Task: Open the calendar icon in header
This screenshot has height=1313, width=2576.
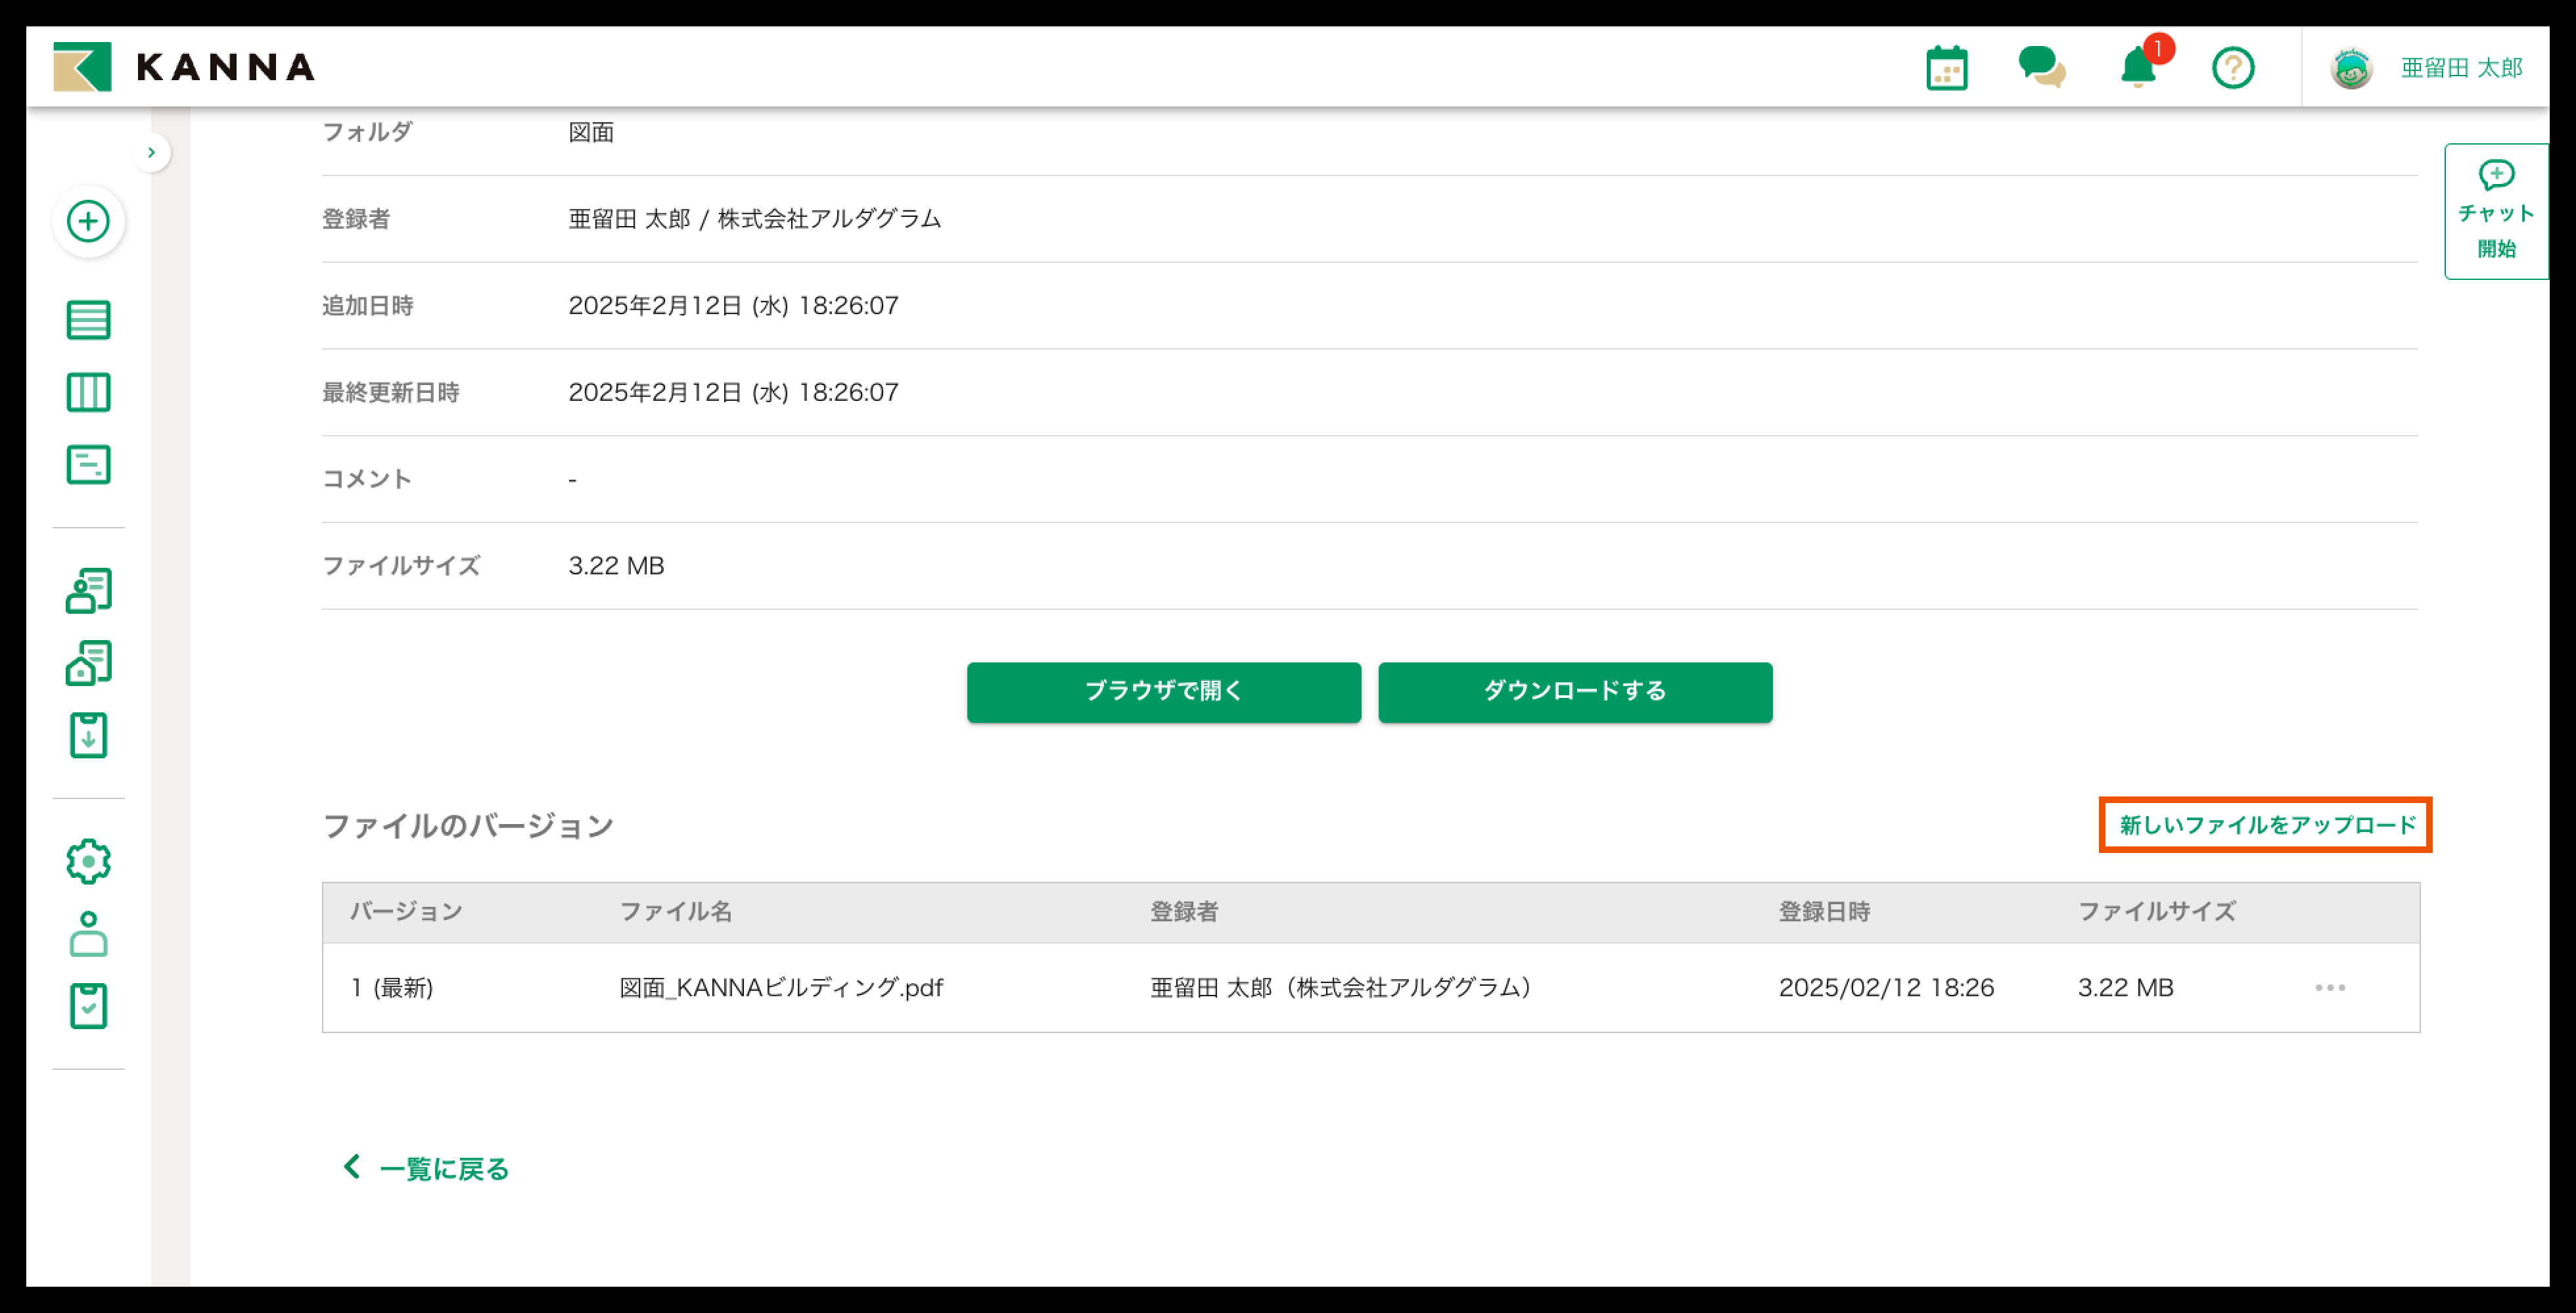Action: click(1946, 68)
